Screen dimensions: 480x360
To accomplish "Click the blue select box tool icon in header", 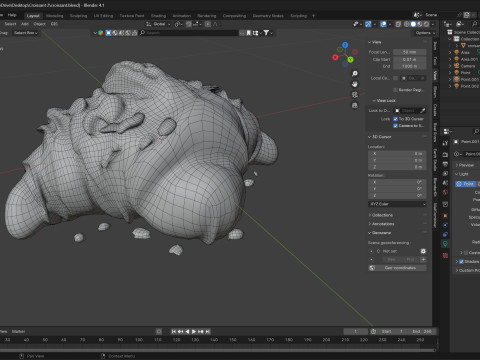I will point(108,33).
